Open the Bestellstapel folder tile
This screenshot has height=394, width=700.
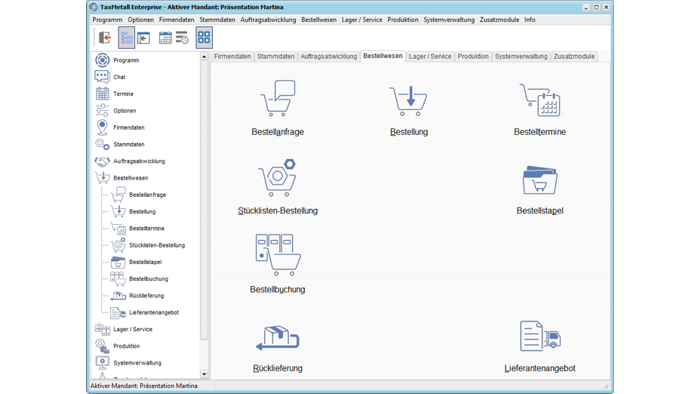[x=540, y=190]
